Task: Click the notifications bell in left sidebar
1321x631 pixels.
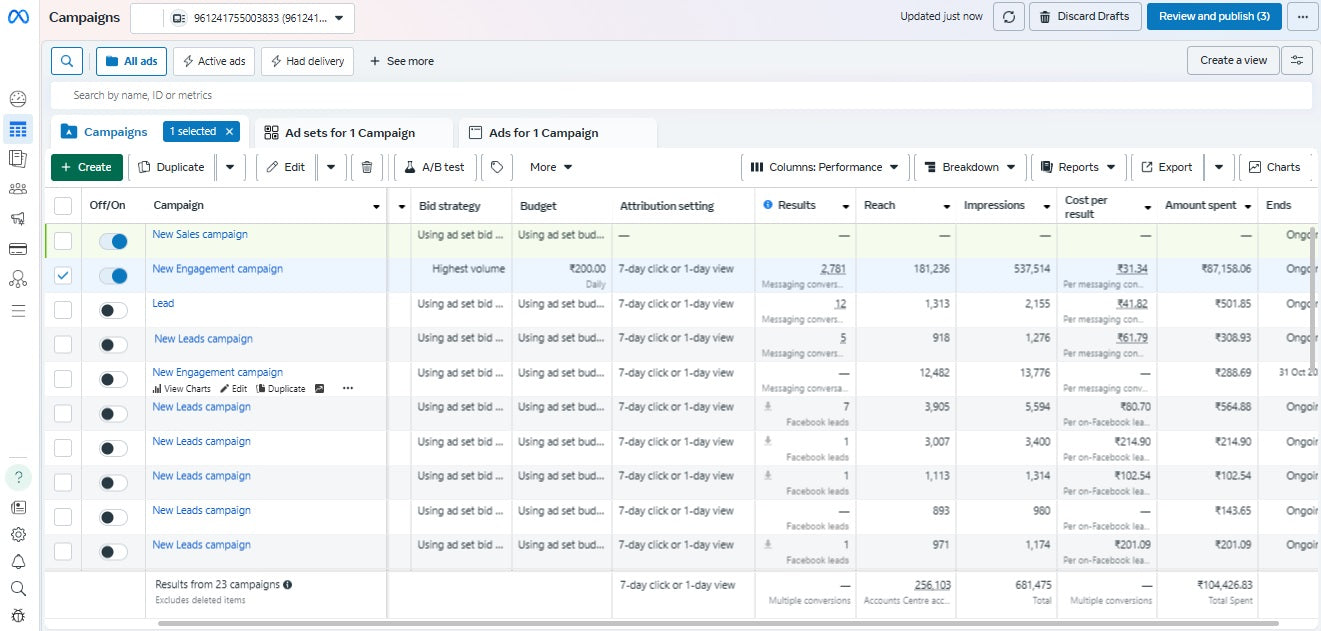Action: (18, 561)
